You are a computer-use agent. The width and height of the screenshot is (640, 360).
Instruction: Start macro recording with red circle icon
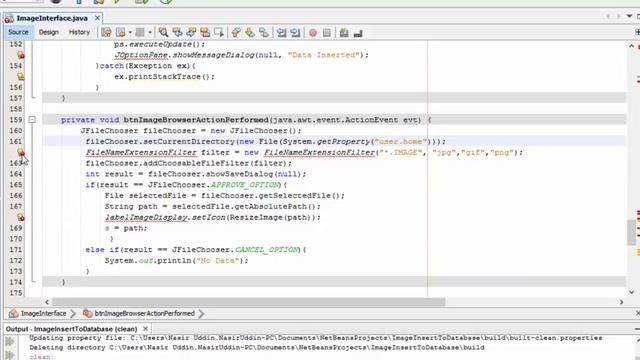tap(313, 33)
